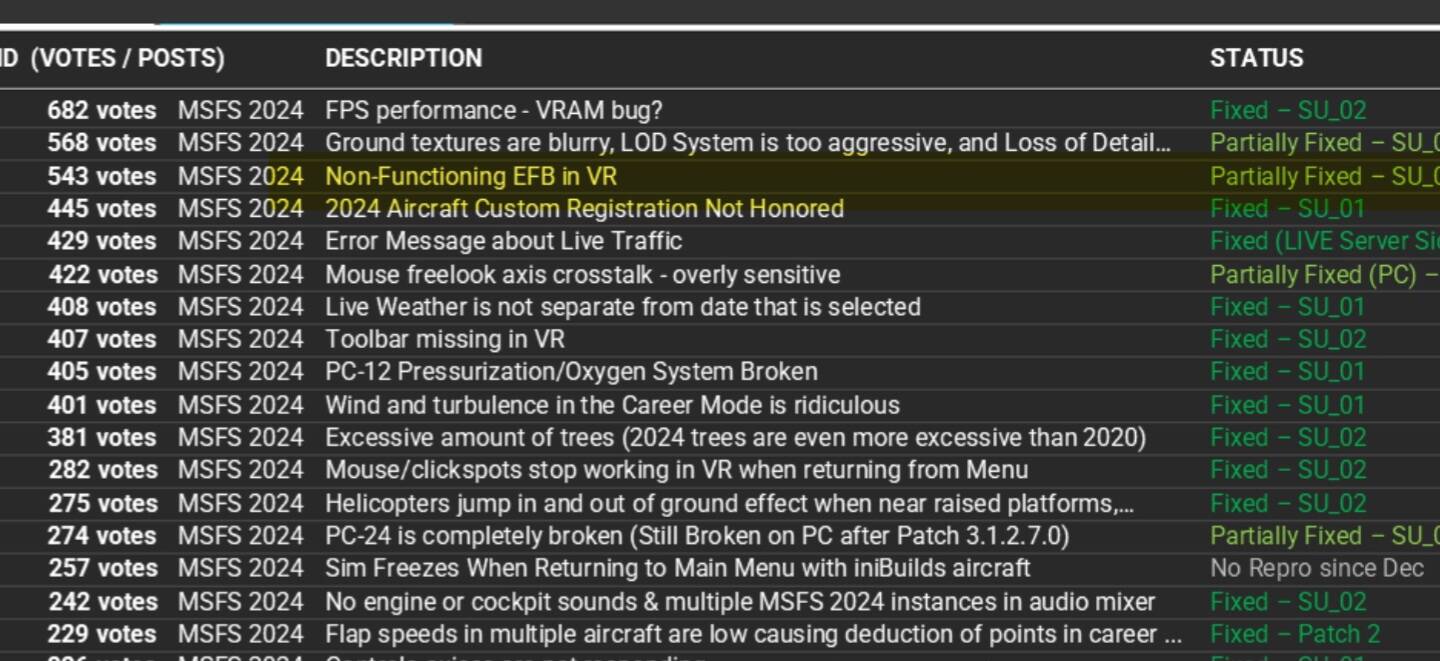Click 'Helicopters jump in and out of ground effect'
1440x661 pixels.
click(x=729, y=503)
